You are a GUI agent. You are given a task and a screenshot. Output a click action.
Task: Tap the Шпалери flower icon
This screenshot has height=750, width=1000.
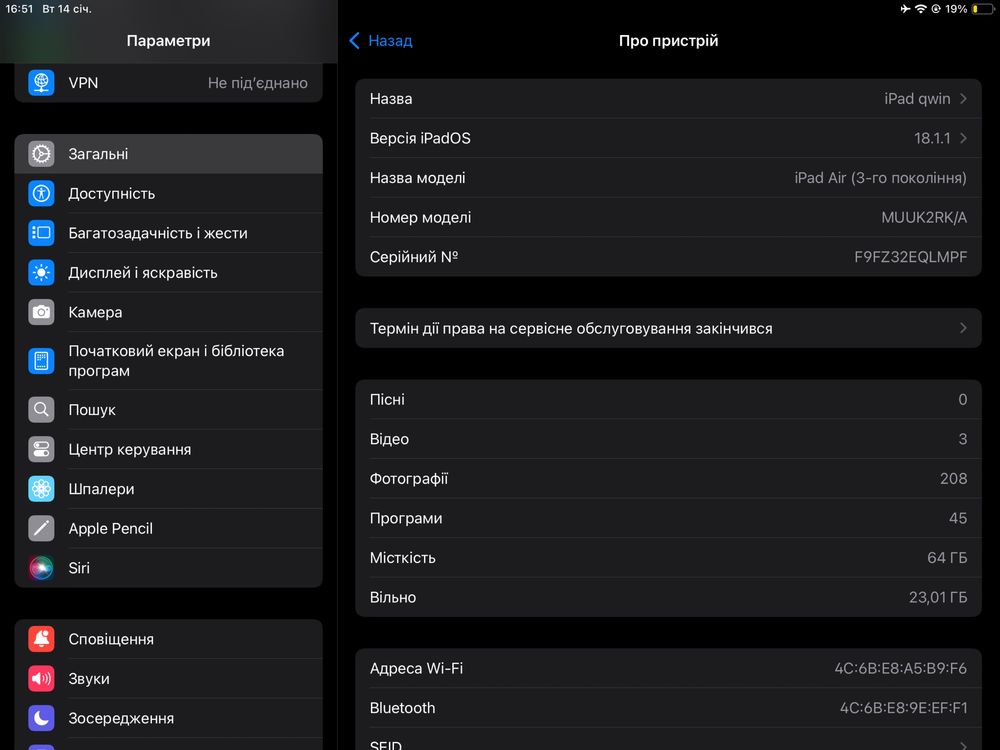tap(41, 489)
